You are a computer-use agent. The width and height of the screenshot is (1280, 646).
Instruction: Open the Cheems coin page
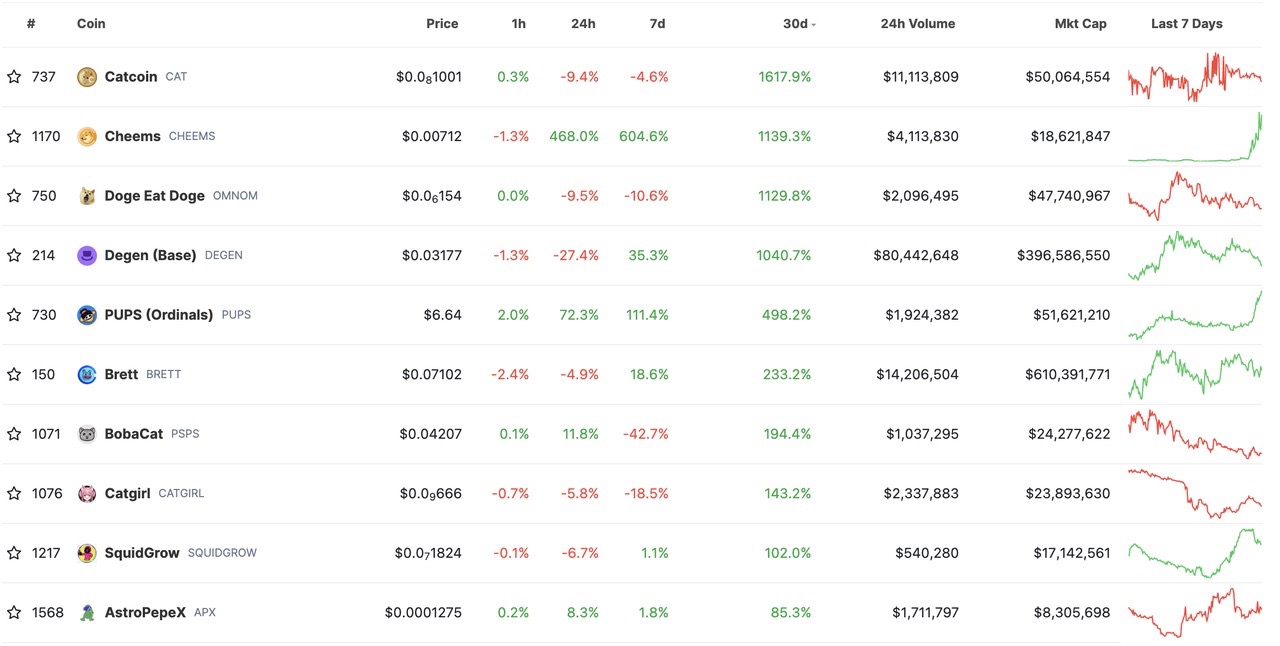pos(130,136)
